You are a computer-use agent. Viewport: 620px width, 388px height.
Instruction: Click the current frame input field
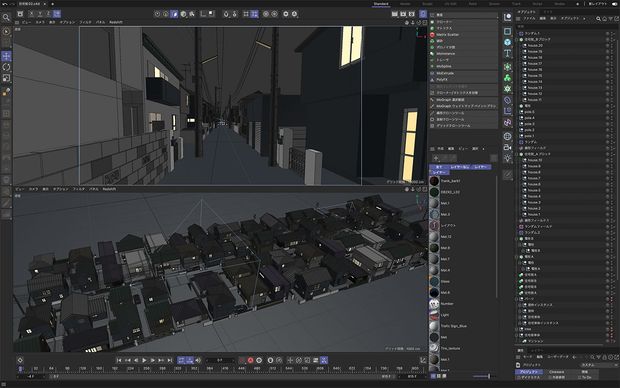coord(220,360)
